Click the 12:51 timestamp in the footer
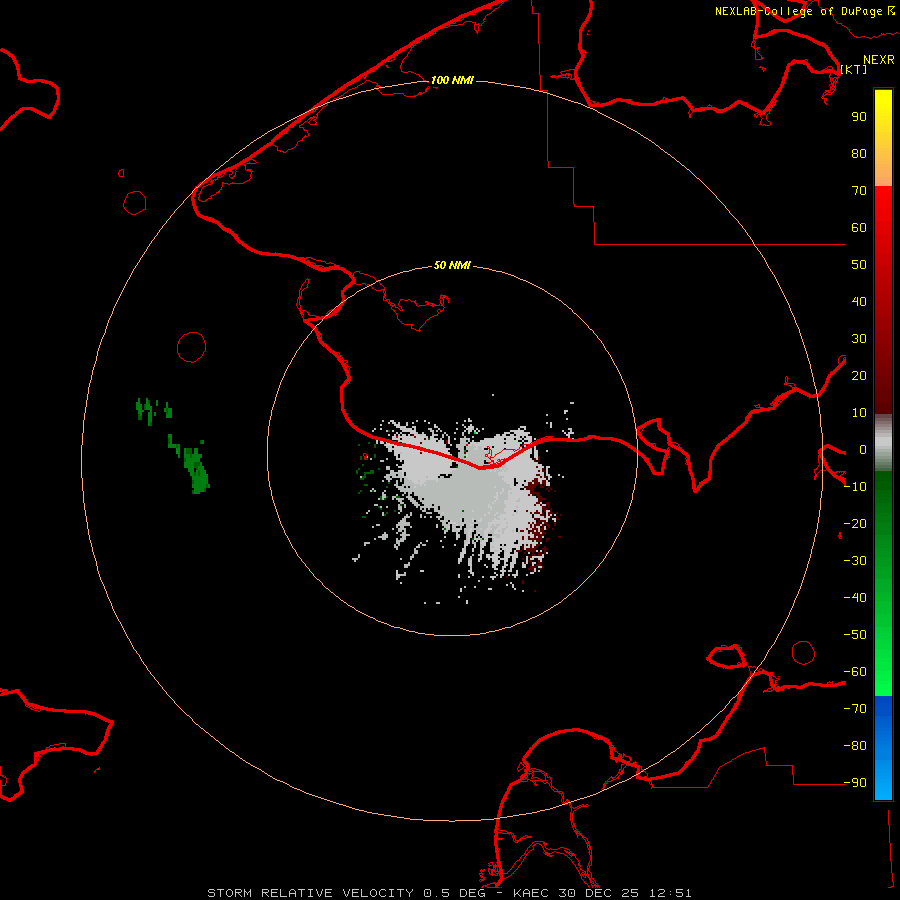Image resolution: width=900 pixels, height=900 pixels. [x=670, y=893]
